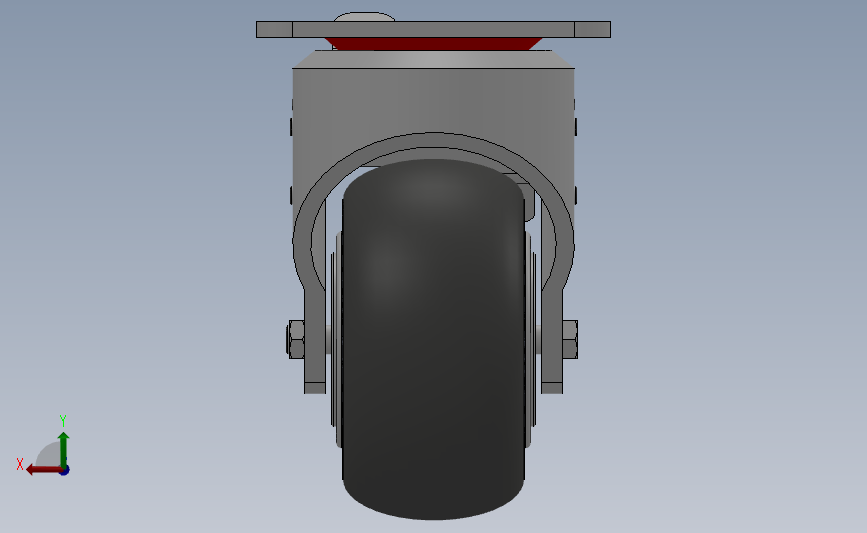867x533 pixels.
Task: Select the black rubber caster wheel
Action: point(434,340)
